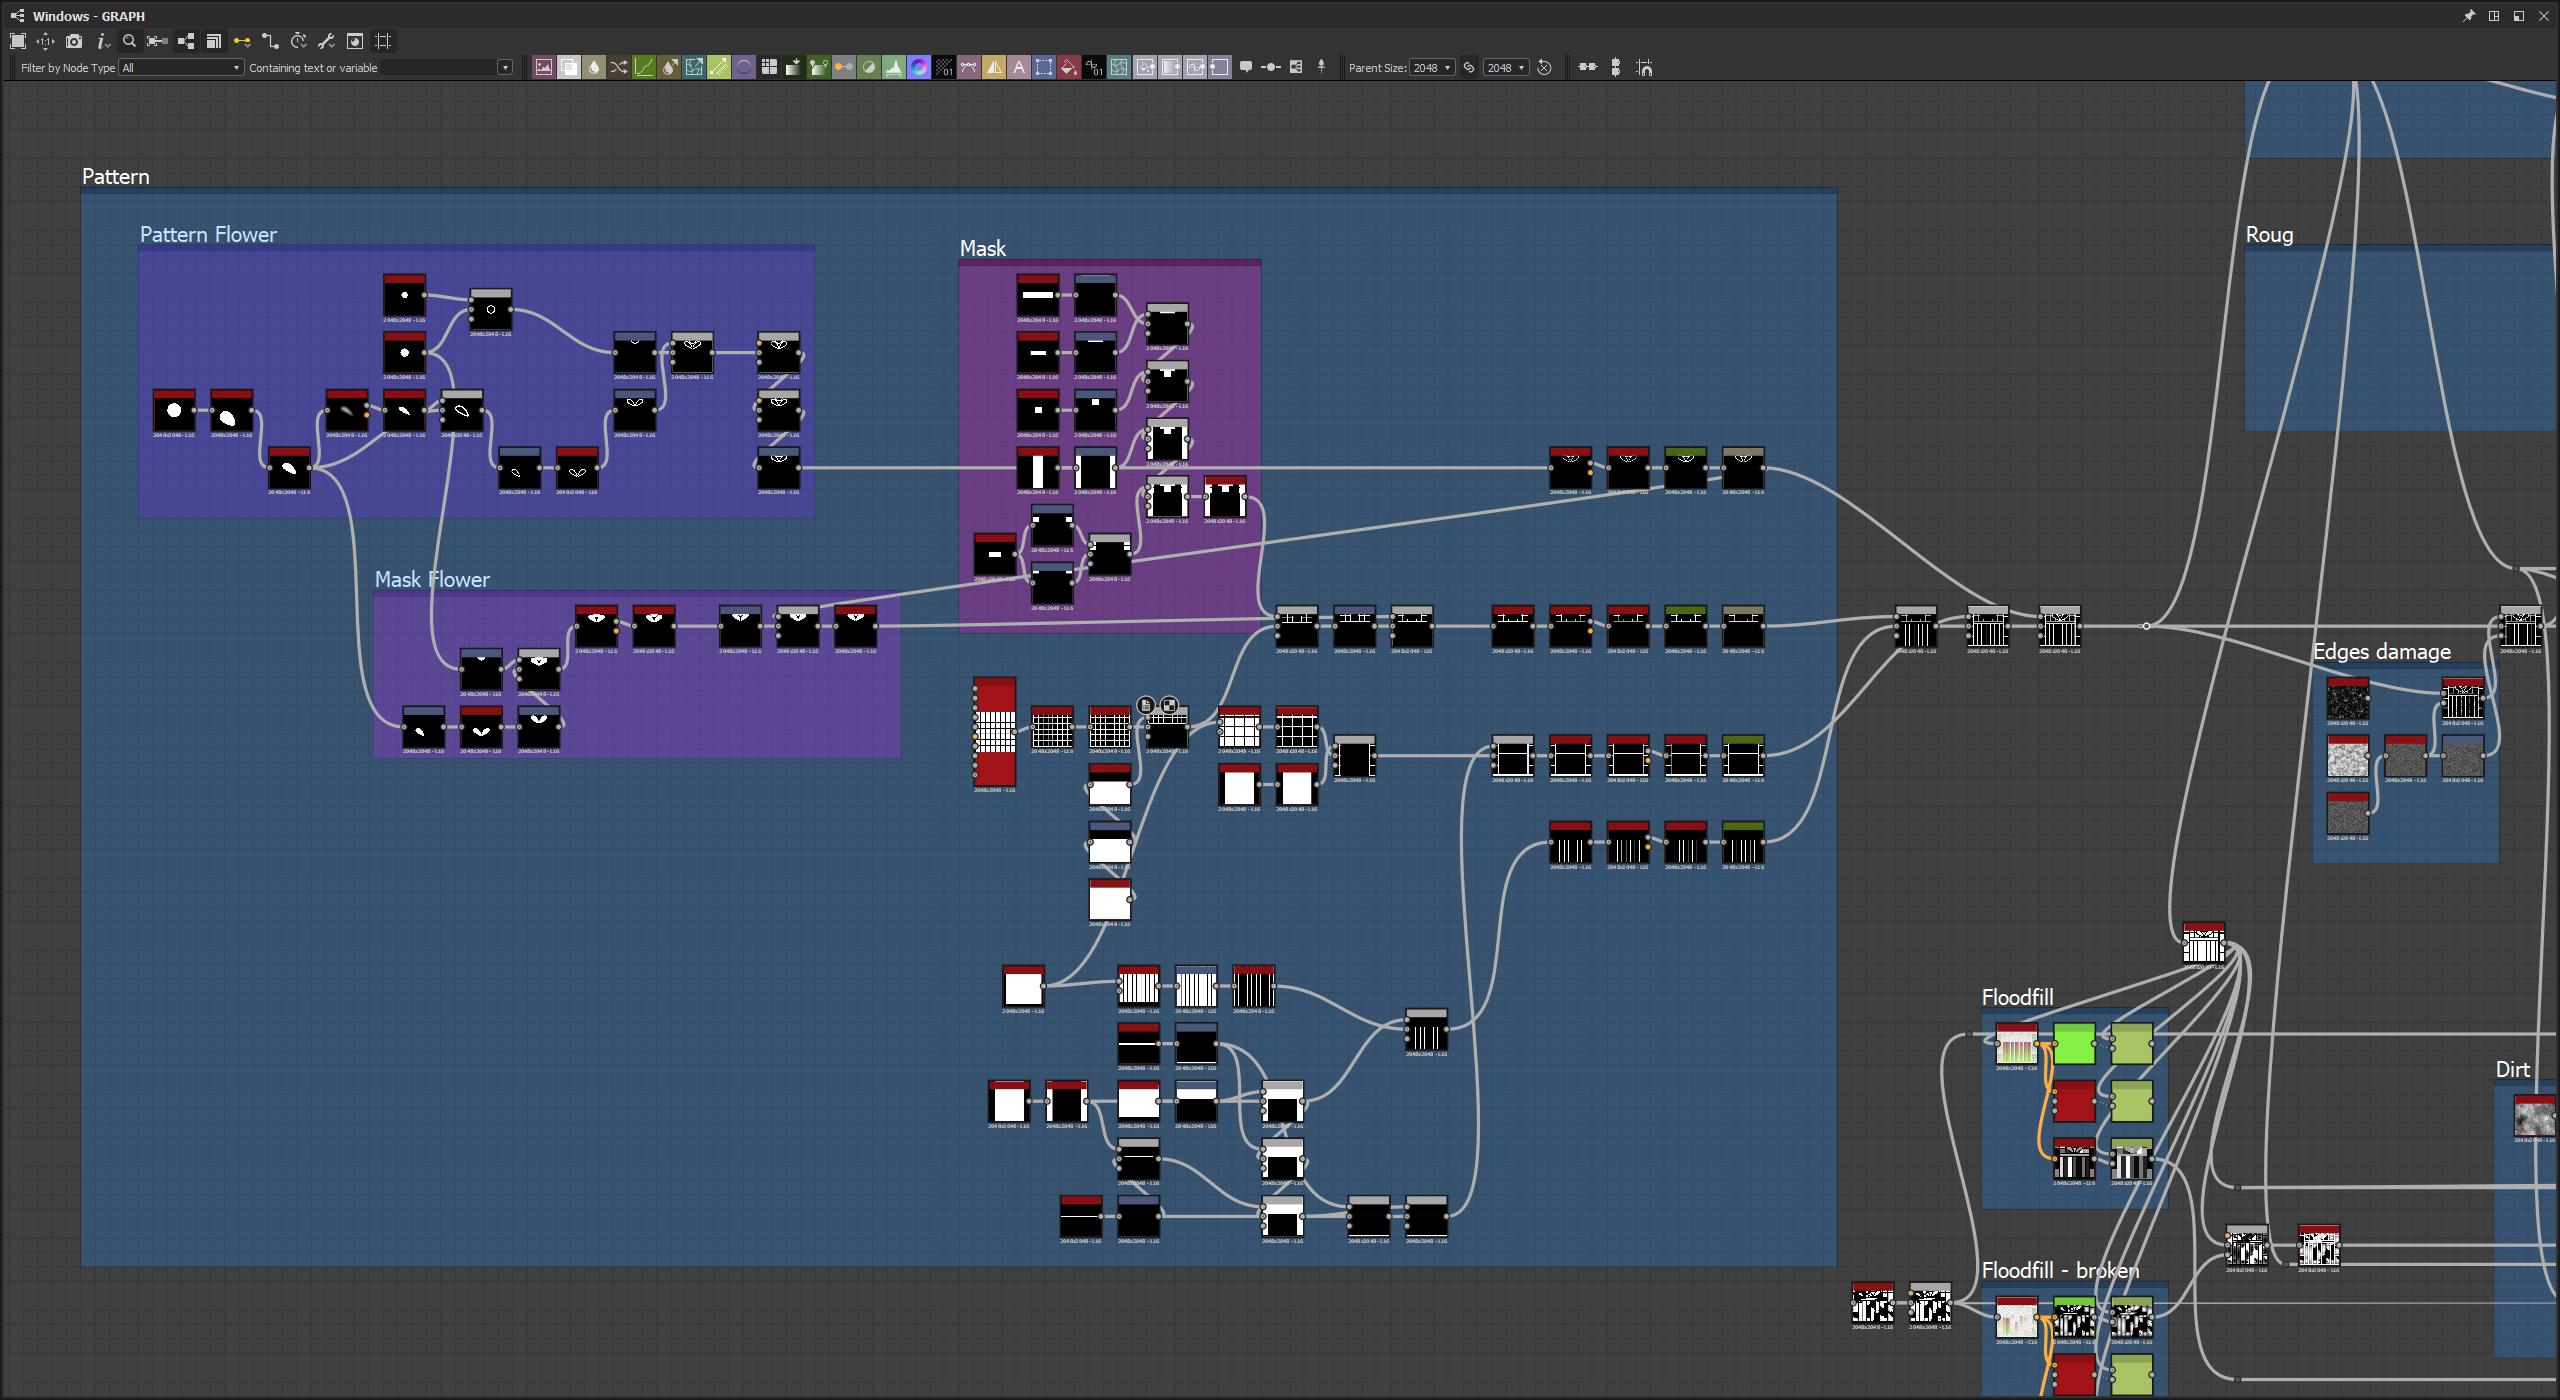Image resolution: width=2560 pixels, height=1400 pixels.
Task: Insert a Transform 2D node from the toolbar
Action: tap(1044, 68)
